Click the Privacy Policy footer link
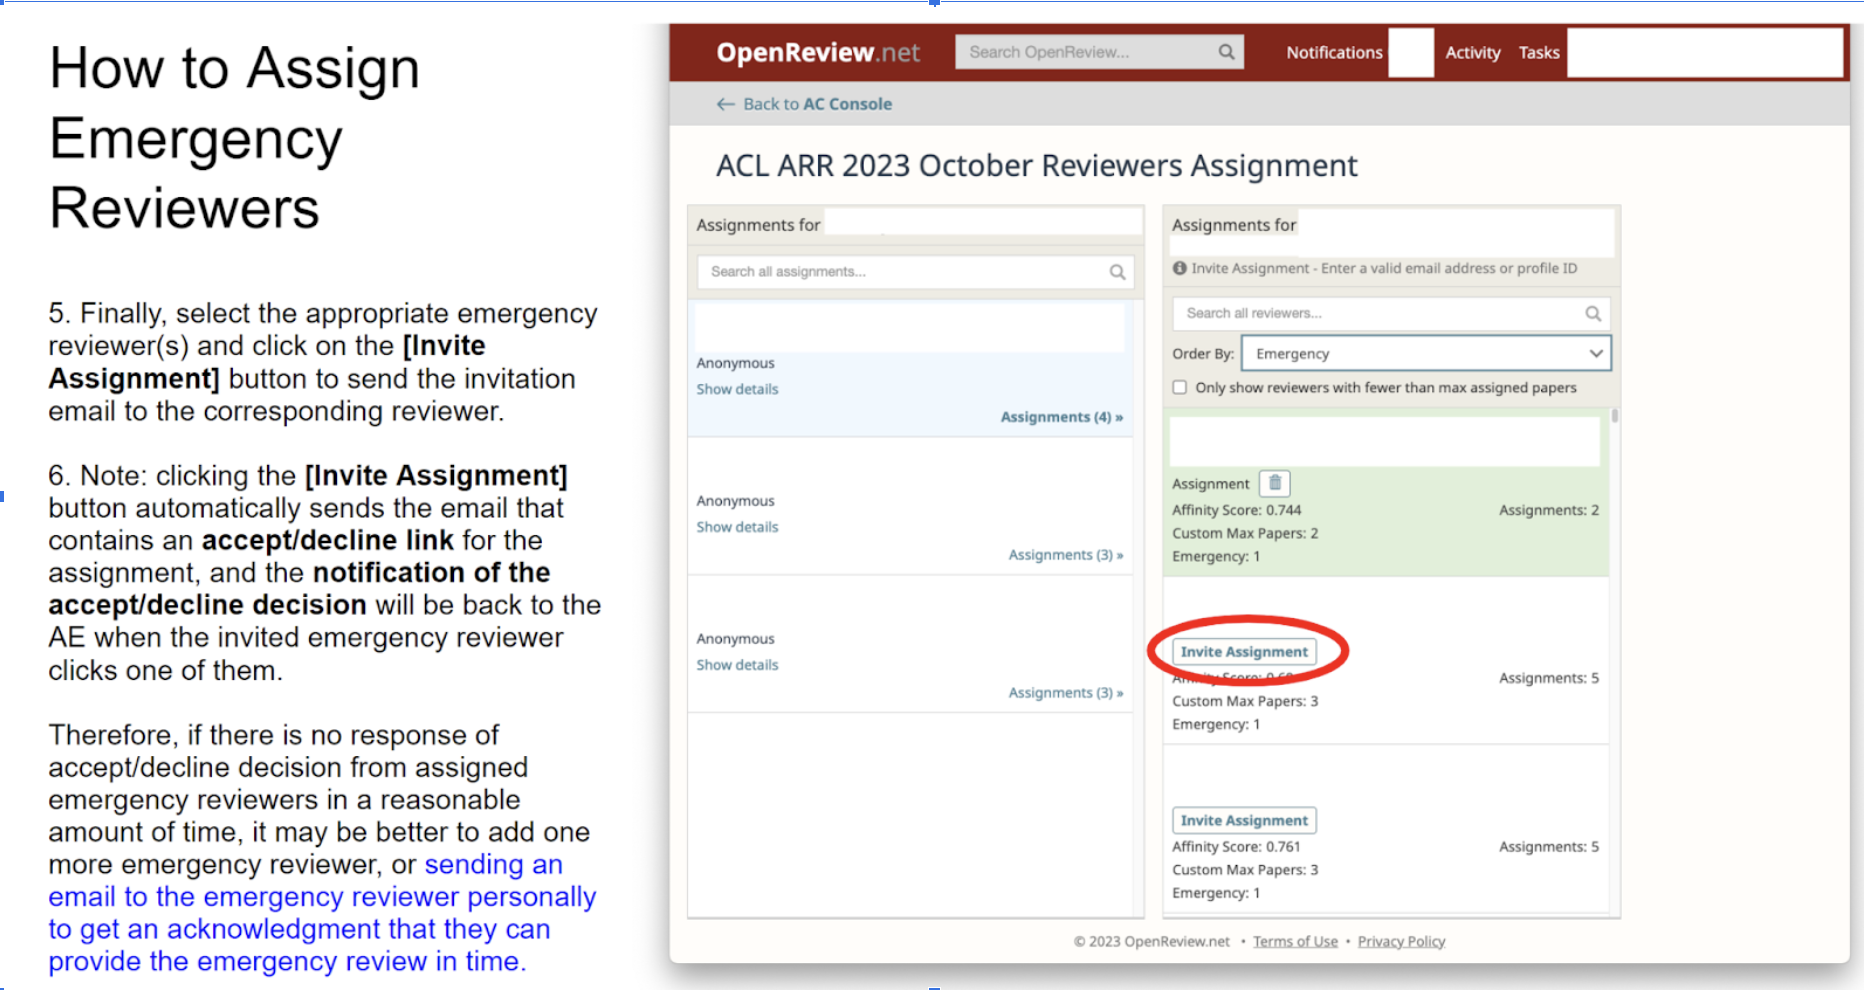Screen dimensions: 1864x990 1401,941
